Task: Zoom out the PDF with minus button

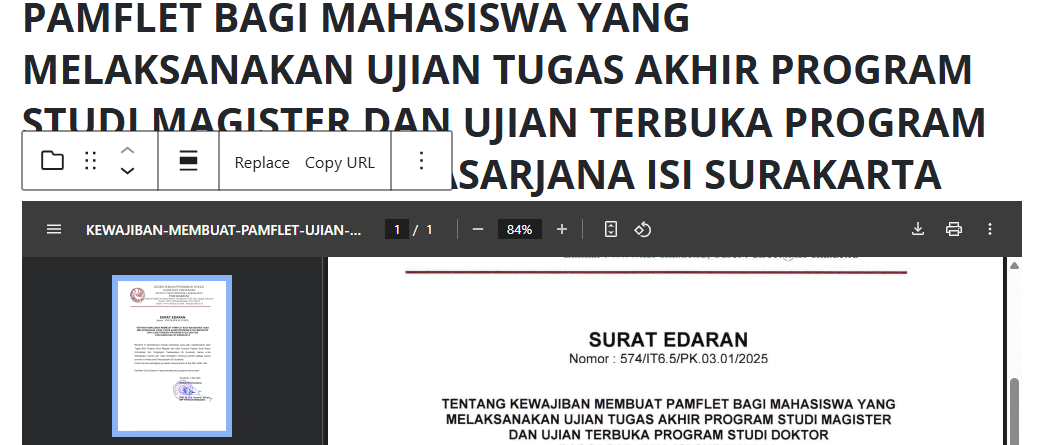Action: (478, 229)
